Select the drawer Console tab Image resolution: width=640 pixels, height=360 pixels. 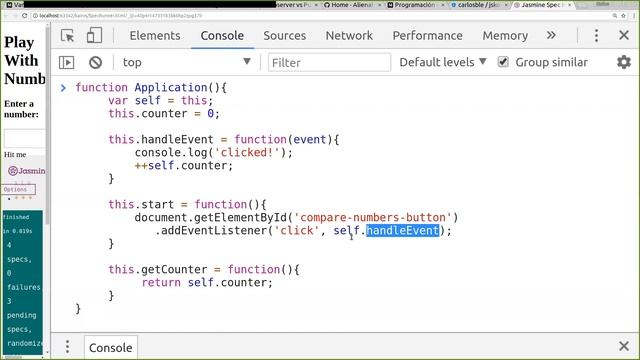click(111, 347)
